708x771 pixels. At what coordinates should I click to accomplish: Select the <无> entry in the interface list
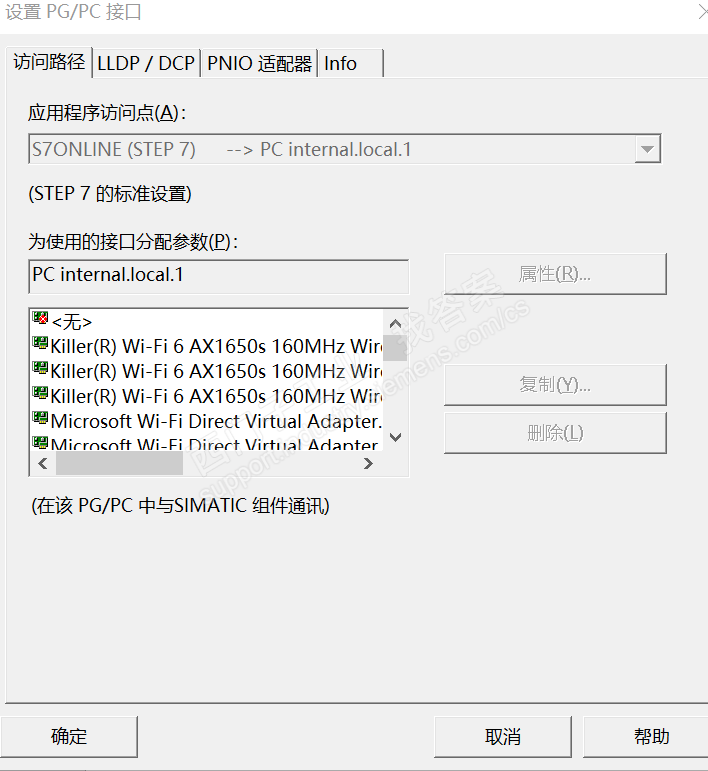72,322
